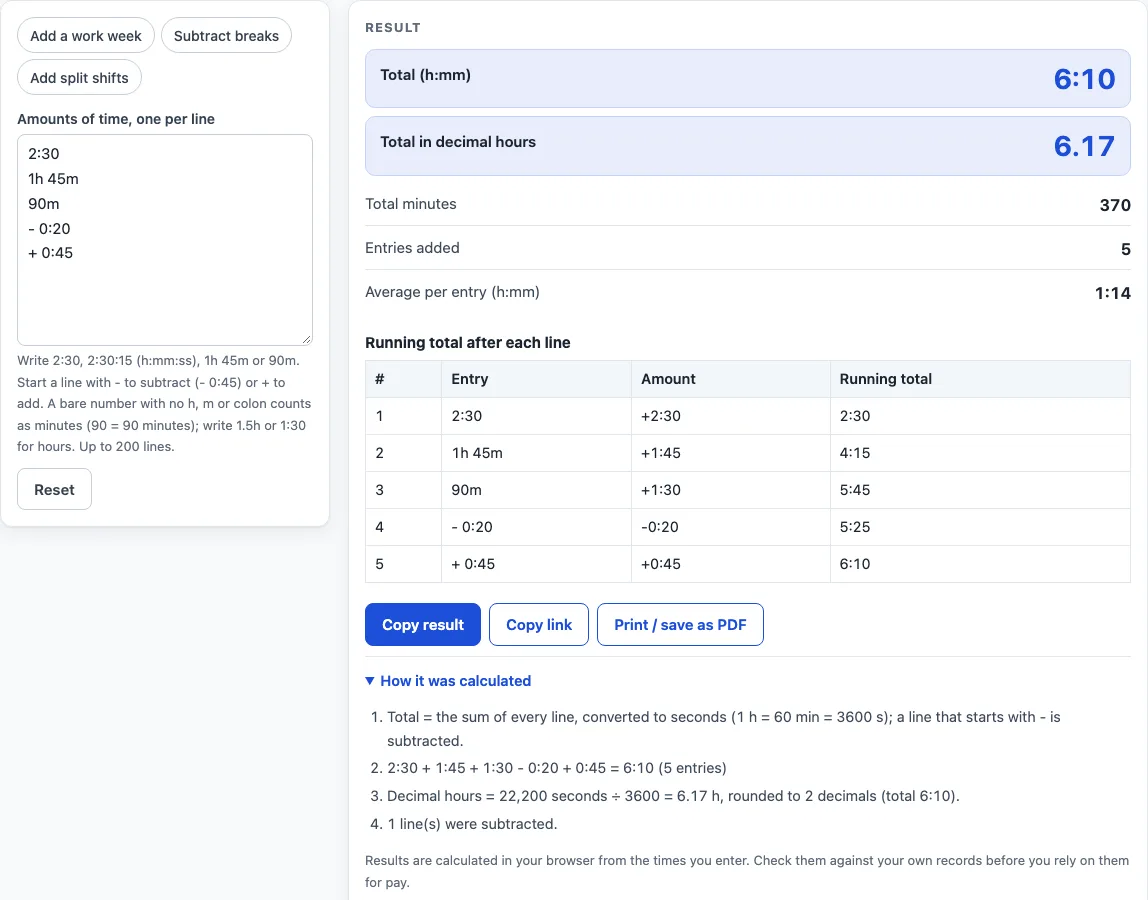Click the "1 line(s) were subtracted." step

(472, 824)
